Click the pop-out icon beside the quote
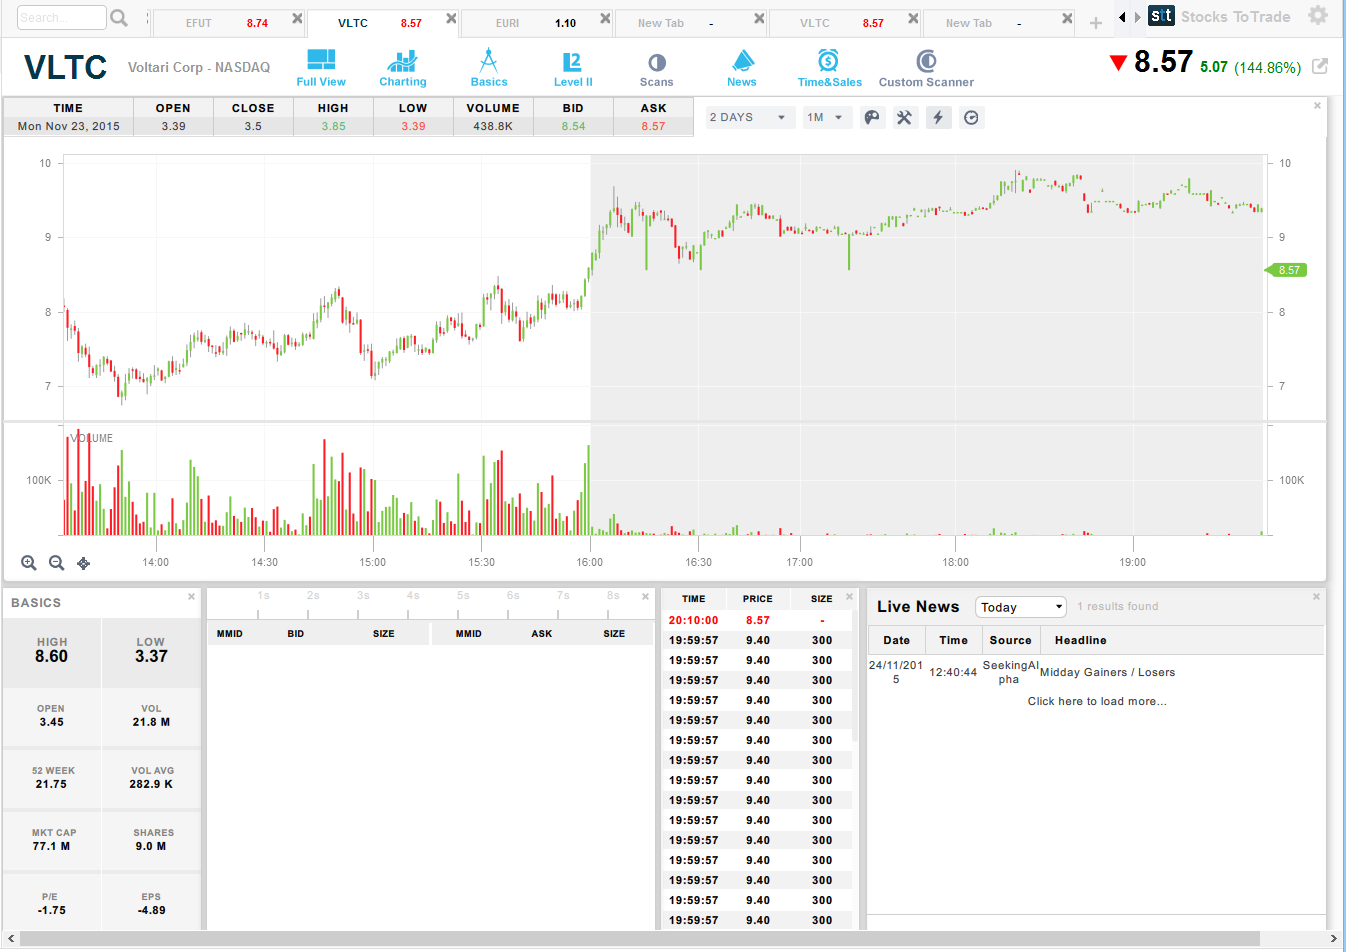Screen dimensions: 1346x952 coord(1320,66)
